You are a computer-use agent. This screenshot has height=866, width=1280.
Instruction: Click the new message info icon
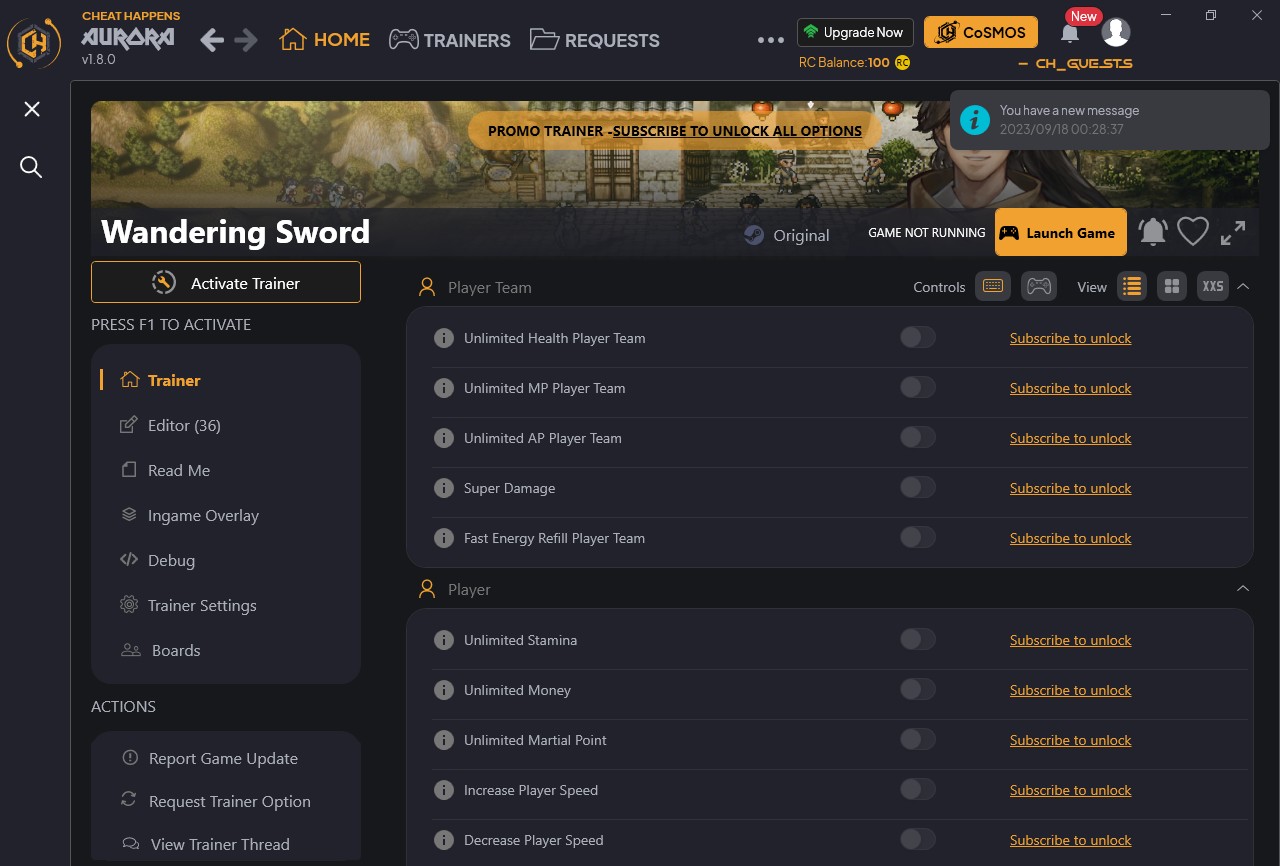coord(975,120)
